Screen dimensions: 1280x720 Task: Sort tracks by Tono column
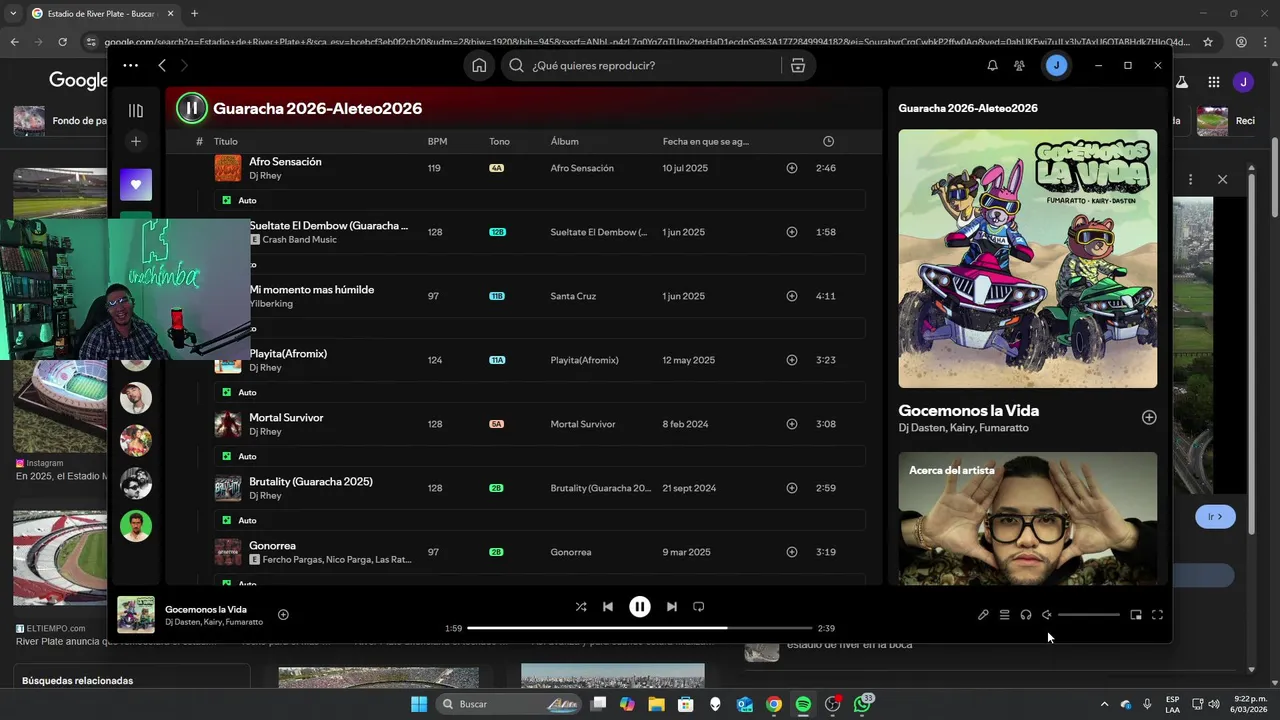(x=499, y=141)
